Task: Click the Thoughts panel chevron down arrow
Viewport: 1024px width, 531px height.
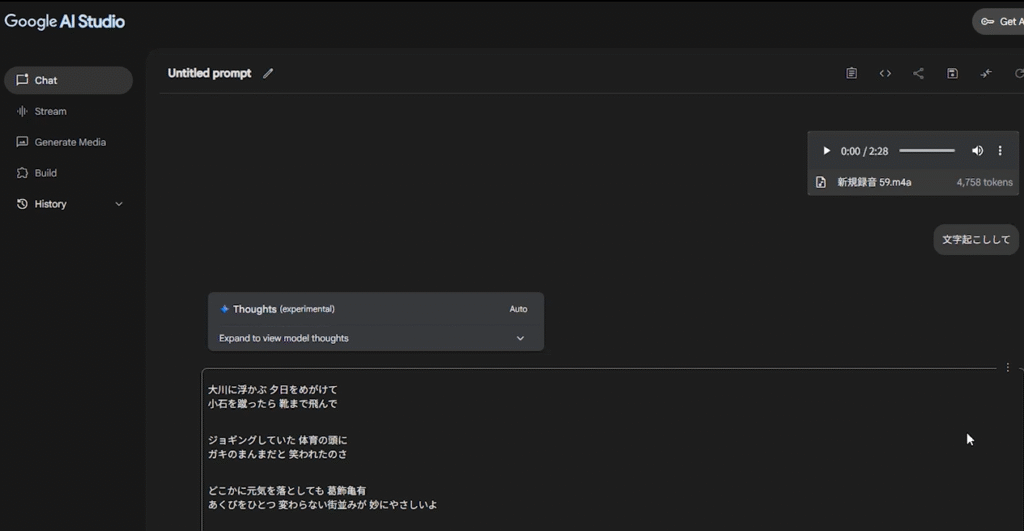Action: pyautogui.click(x=520, y=338)
